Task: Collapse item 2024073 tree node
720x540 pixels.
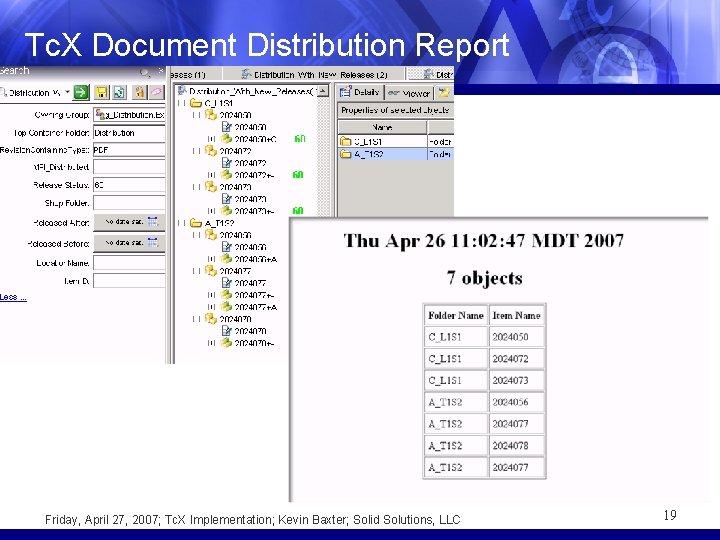Action: 197,187
